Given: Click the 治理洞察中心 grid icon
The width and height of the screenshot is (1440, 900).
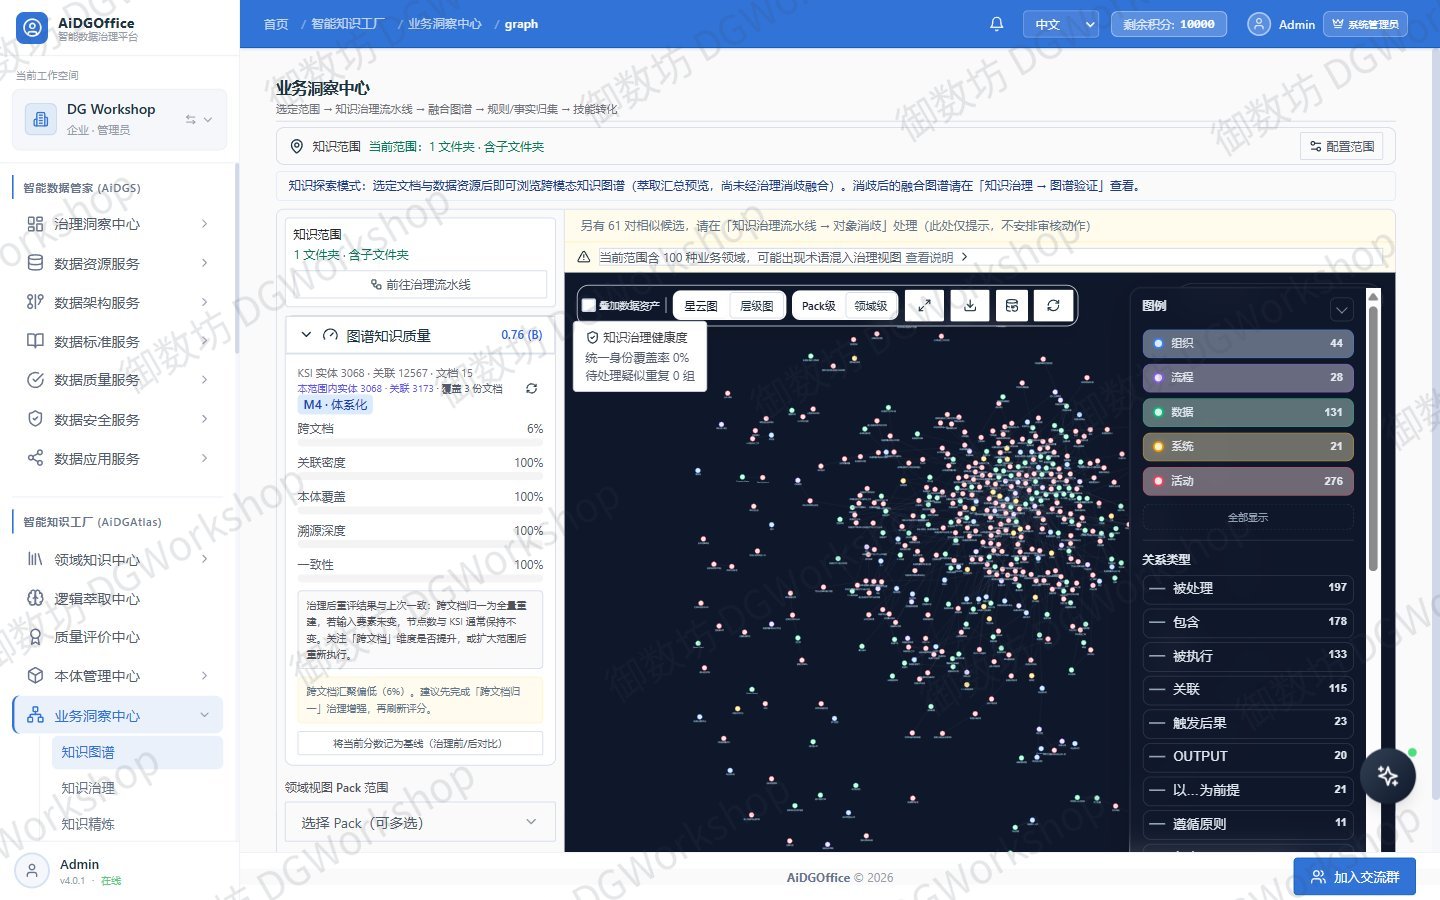Looking at the screenshot, I should click(x=35, y=224).
